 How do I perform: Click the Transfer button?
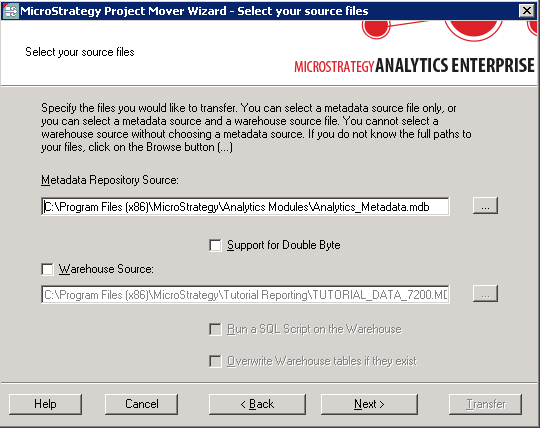485,404
